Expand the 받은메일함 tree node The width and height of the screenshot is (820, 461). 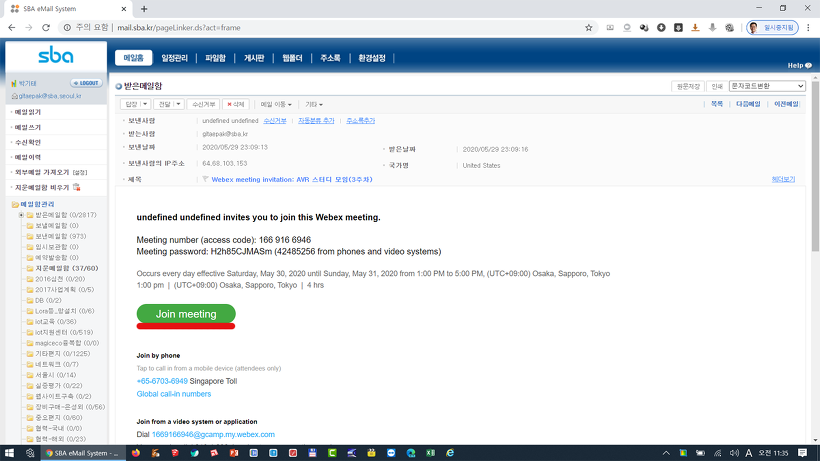(x=21, y=215)
